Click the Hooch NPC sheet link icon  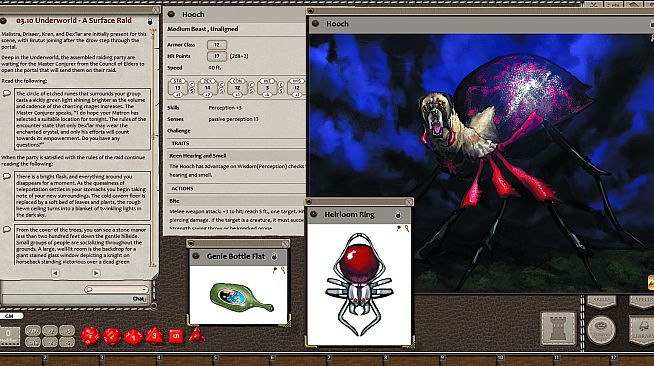click(x=171, y=15)
